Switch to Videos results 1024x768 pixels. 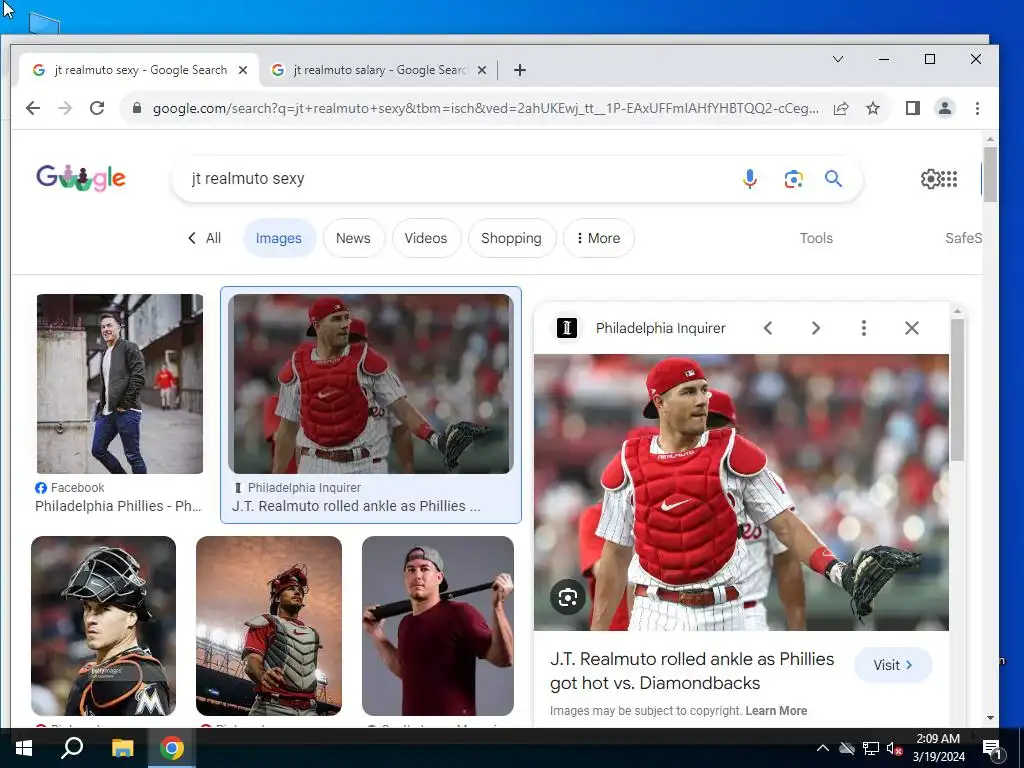click(426, 238)
